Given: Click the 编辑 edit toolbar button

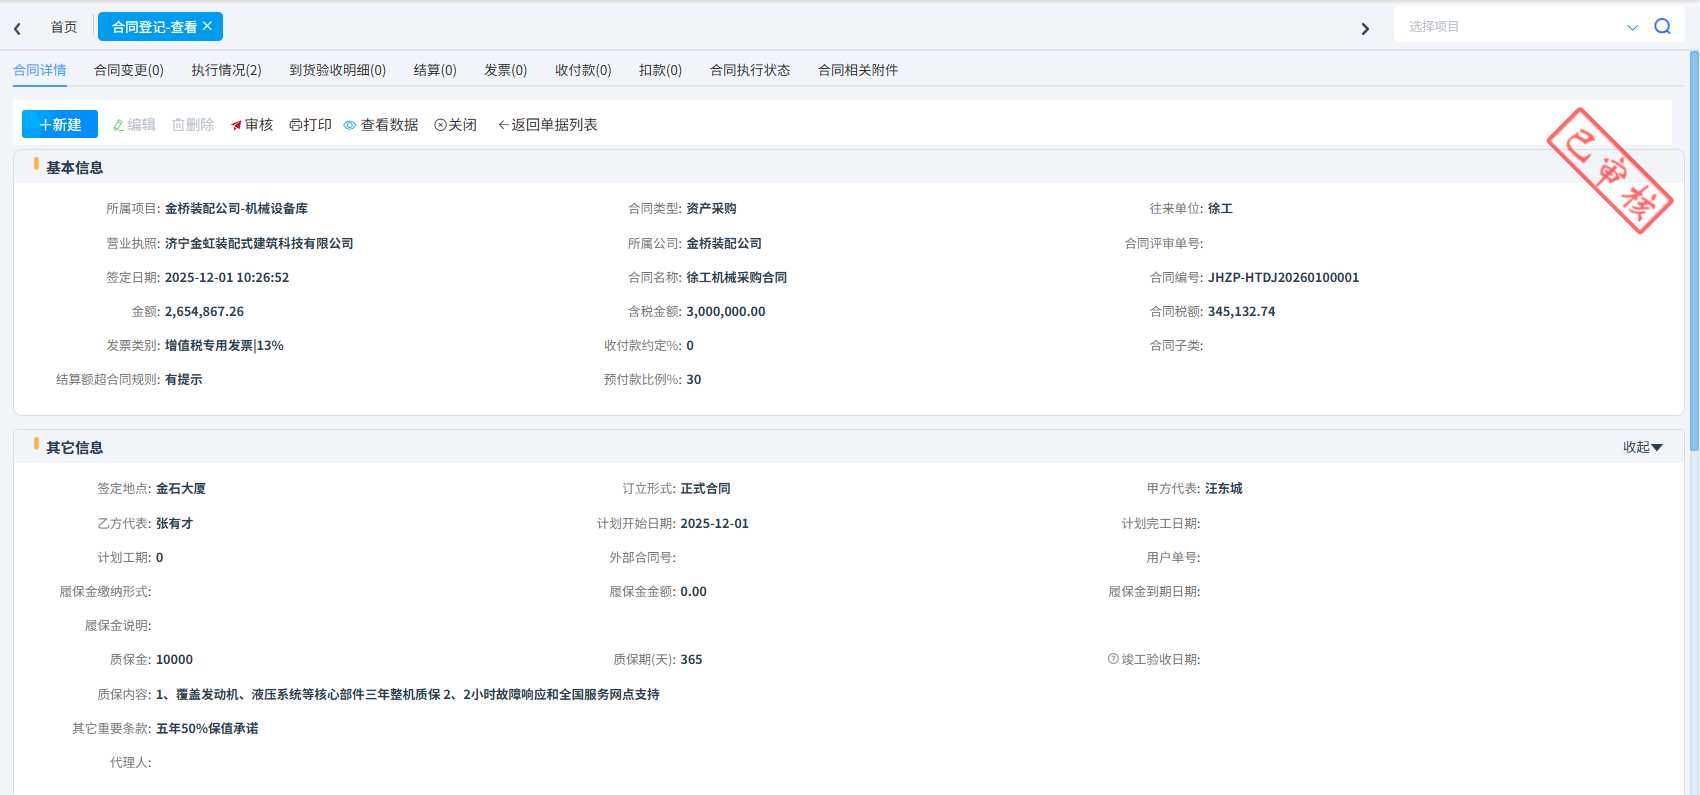Looking at the screenshot, I should tap(134, 125).
